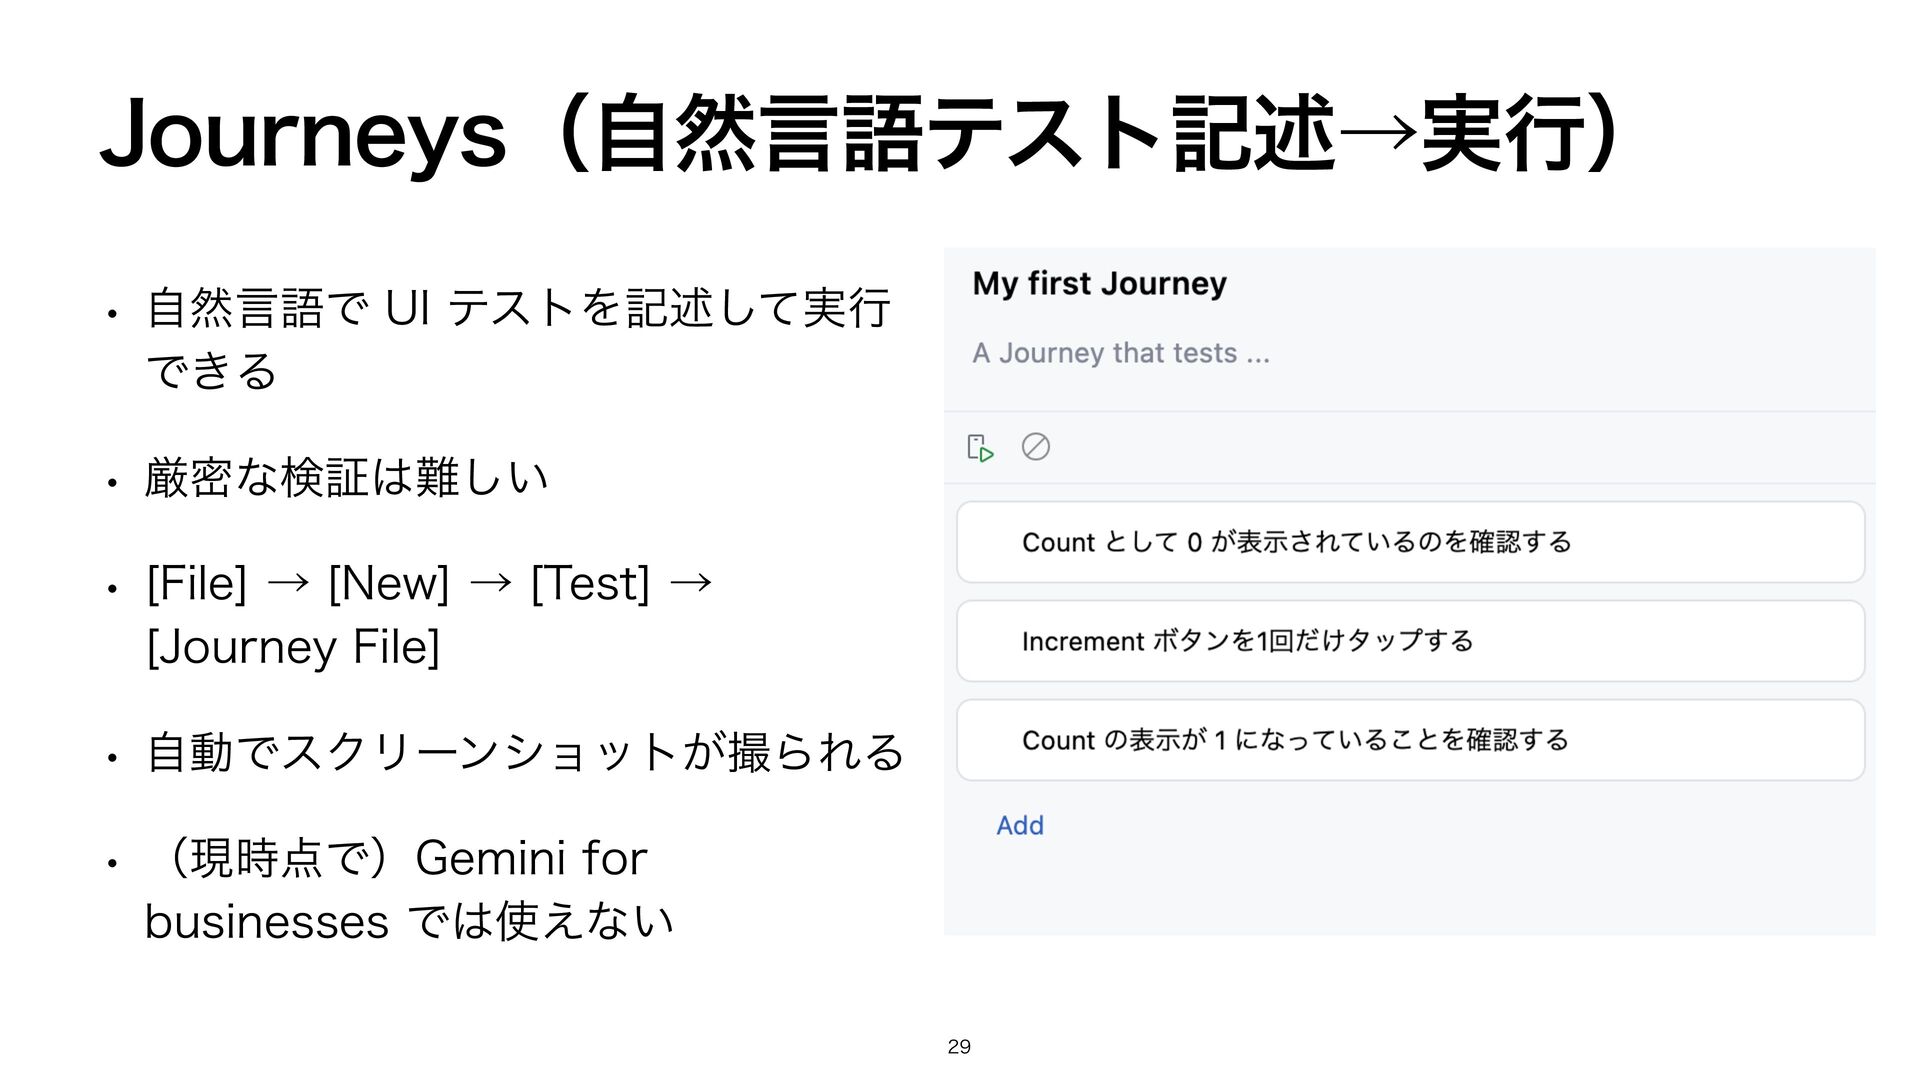Image resolution: width=1920 pixels, height=1080 pixels.
Task: Edit the "My first Journey" title
Action: point(1099,284)
